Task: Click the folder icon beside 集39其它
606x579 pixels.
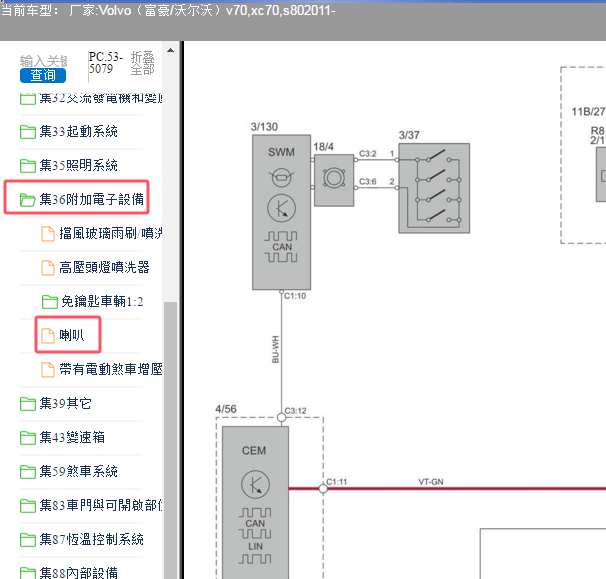Action: pyautogui.click(x=28, y=404)
